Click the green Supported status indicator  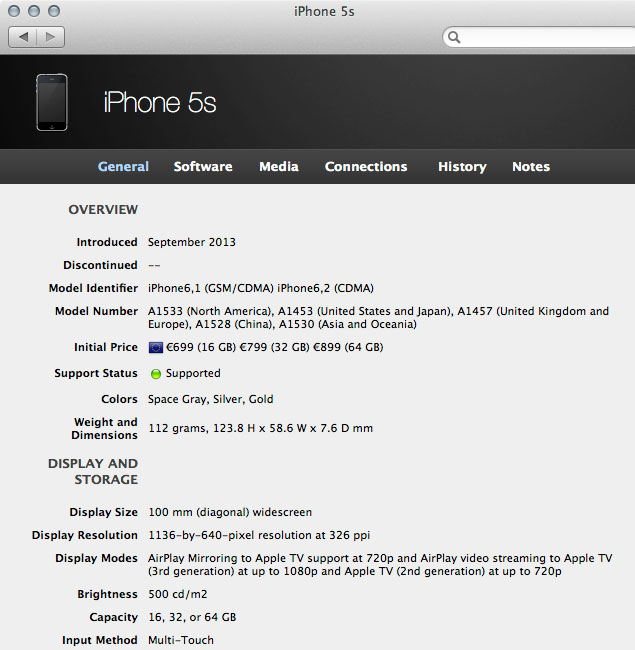[156, 374]
